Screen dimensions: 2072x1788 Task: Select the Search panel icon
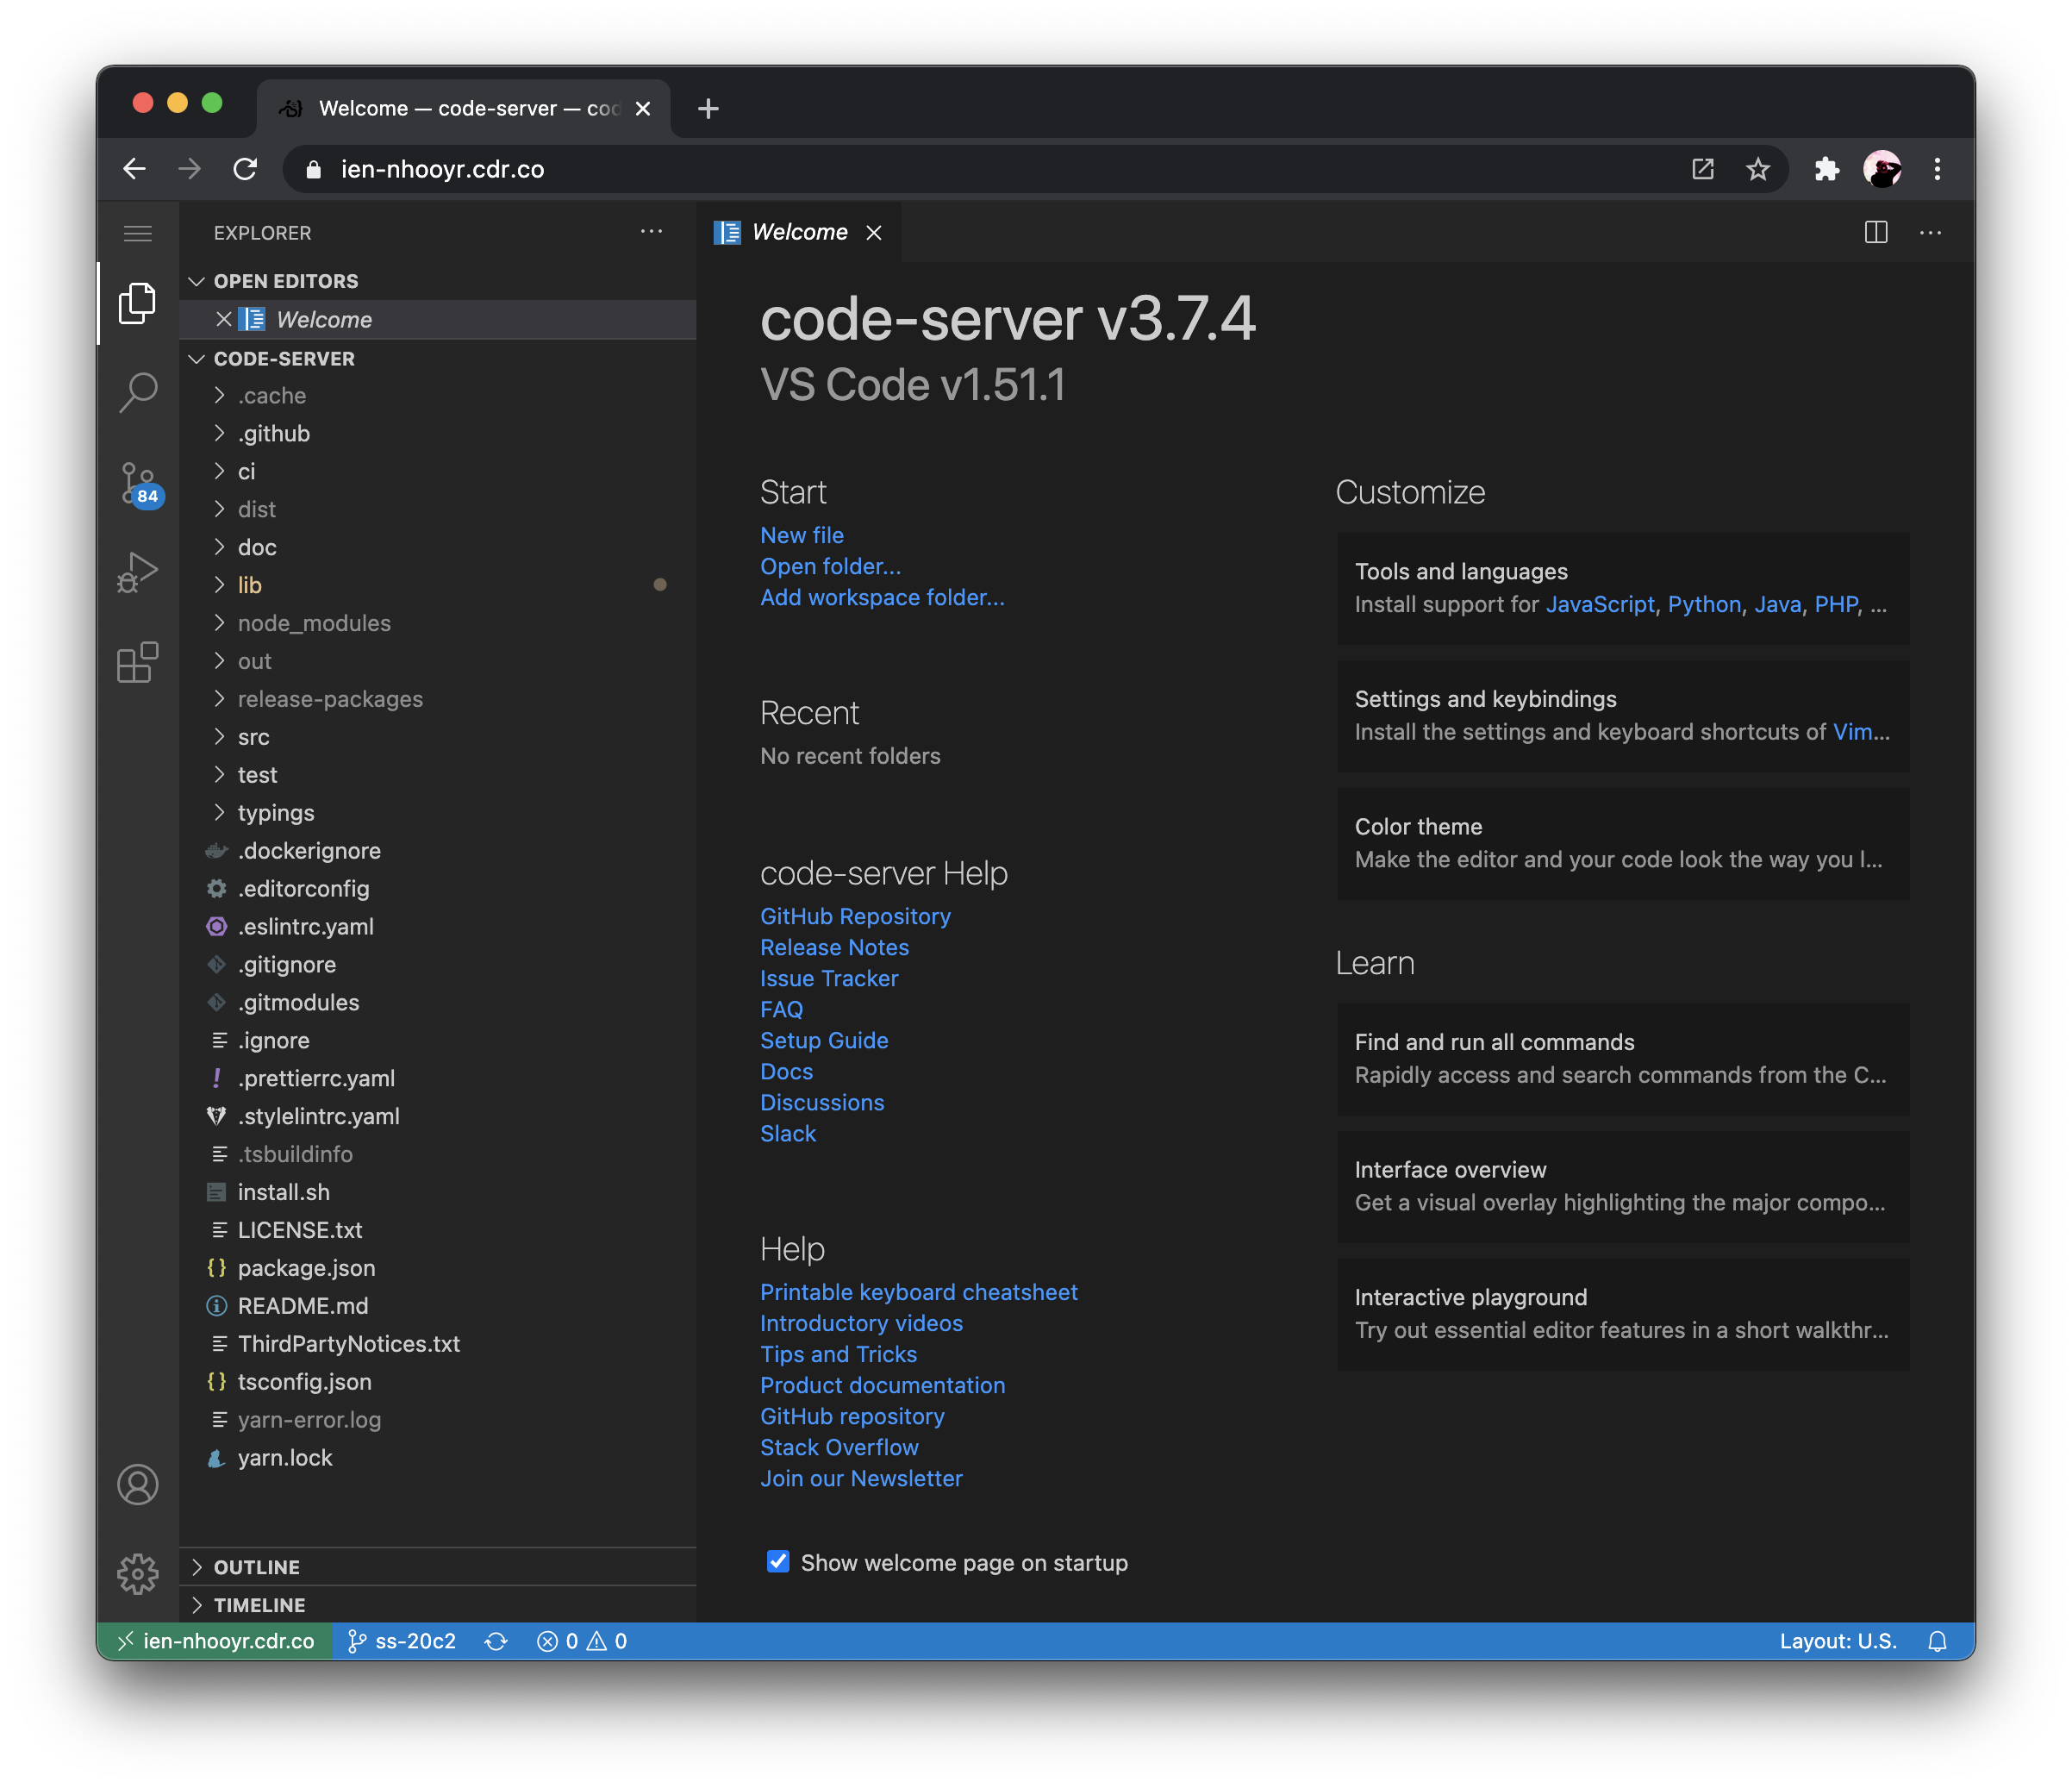click(x=137, y=391)
